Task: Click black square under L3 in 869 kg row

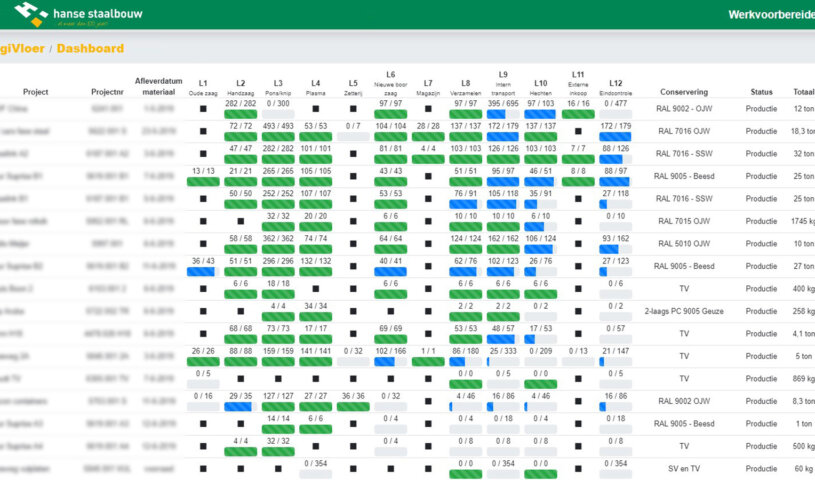Action: pyautogui.click(x=278, y=379)
